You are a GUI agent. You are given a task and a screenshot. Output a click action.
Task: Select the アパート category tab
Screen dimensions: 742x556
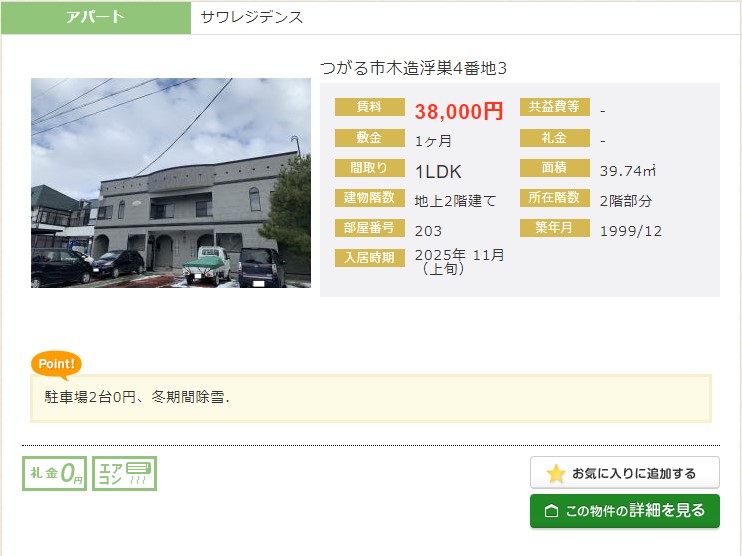pyautogui.click(x=96, y=17)
